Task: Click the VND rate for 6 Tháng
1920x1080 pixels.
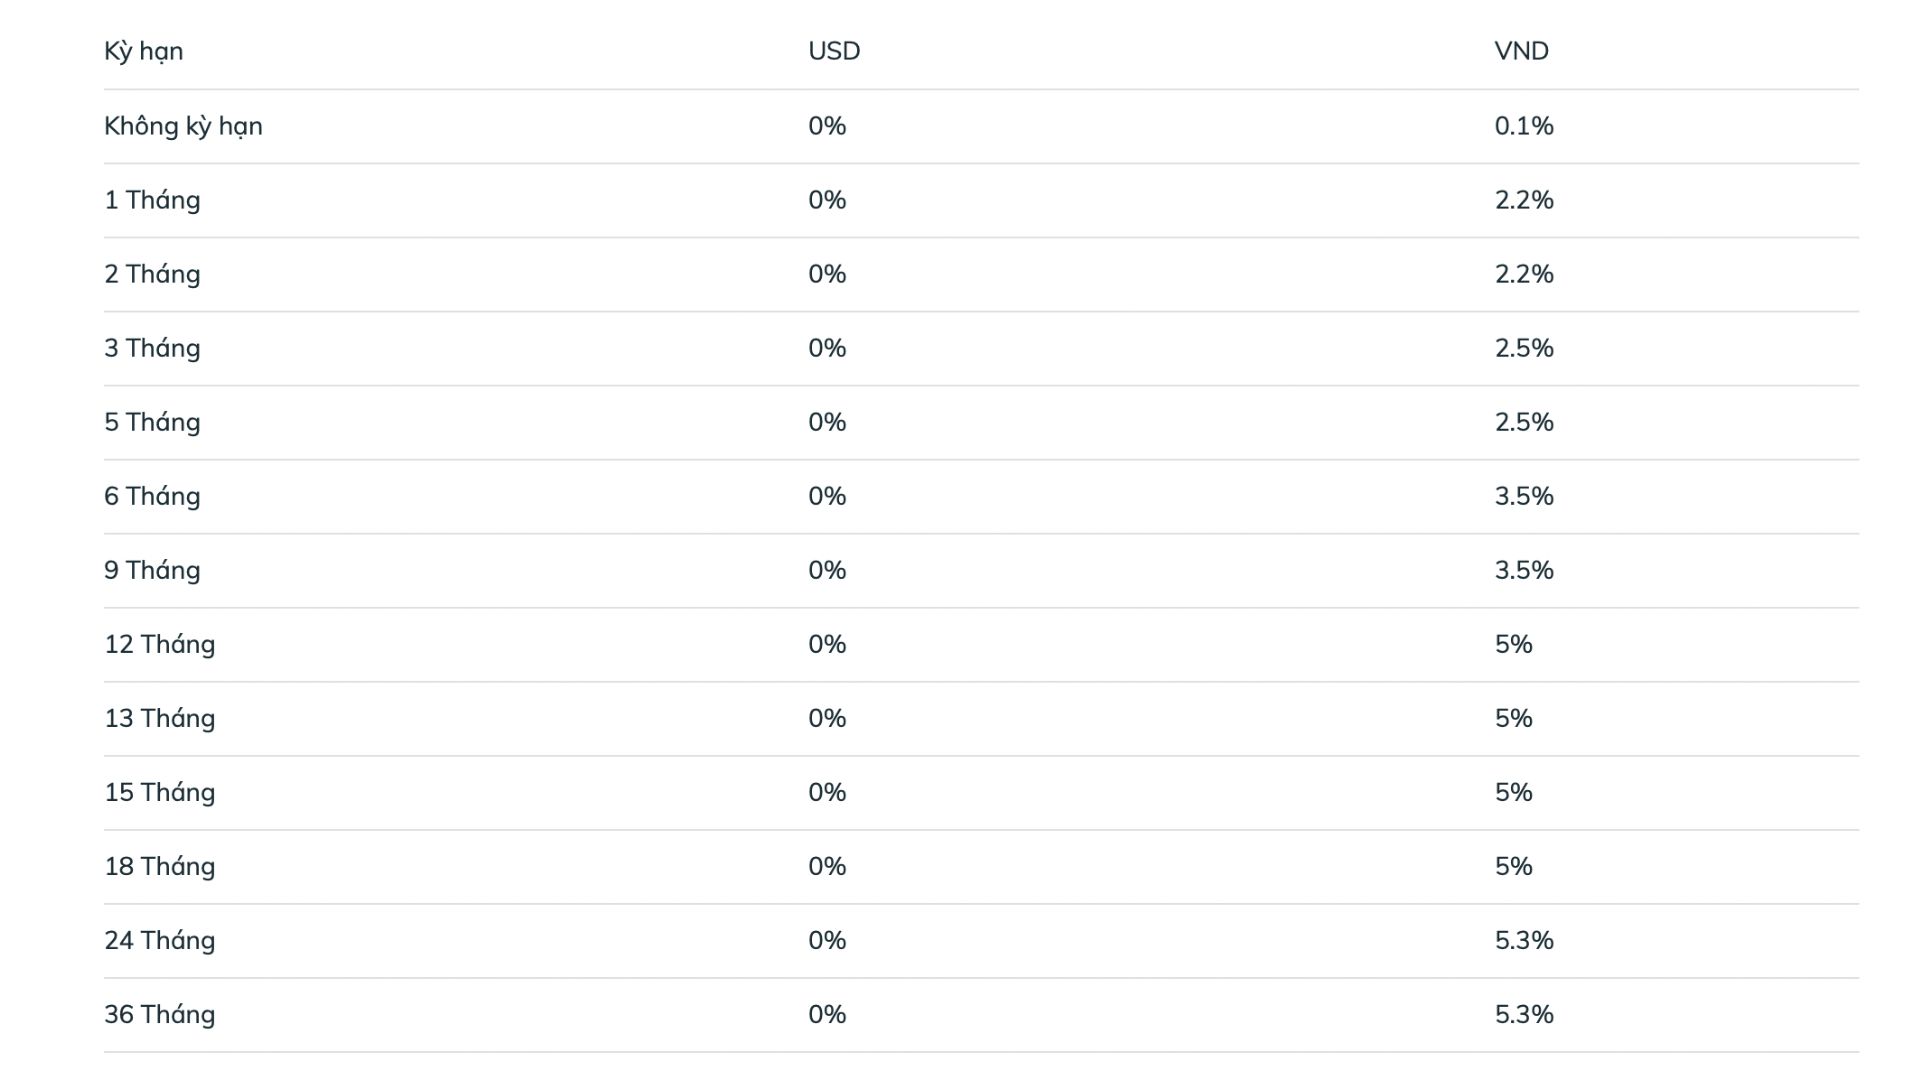Action: (x=1524, y=496)
